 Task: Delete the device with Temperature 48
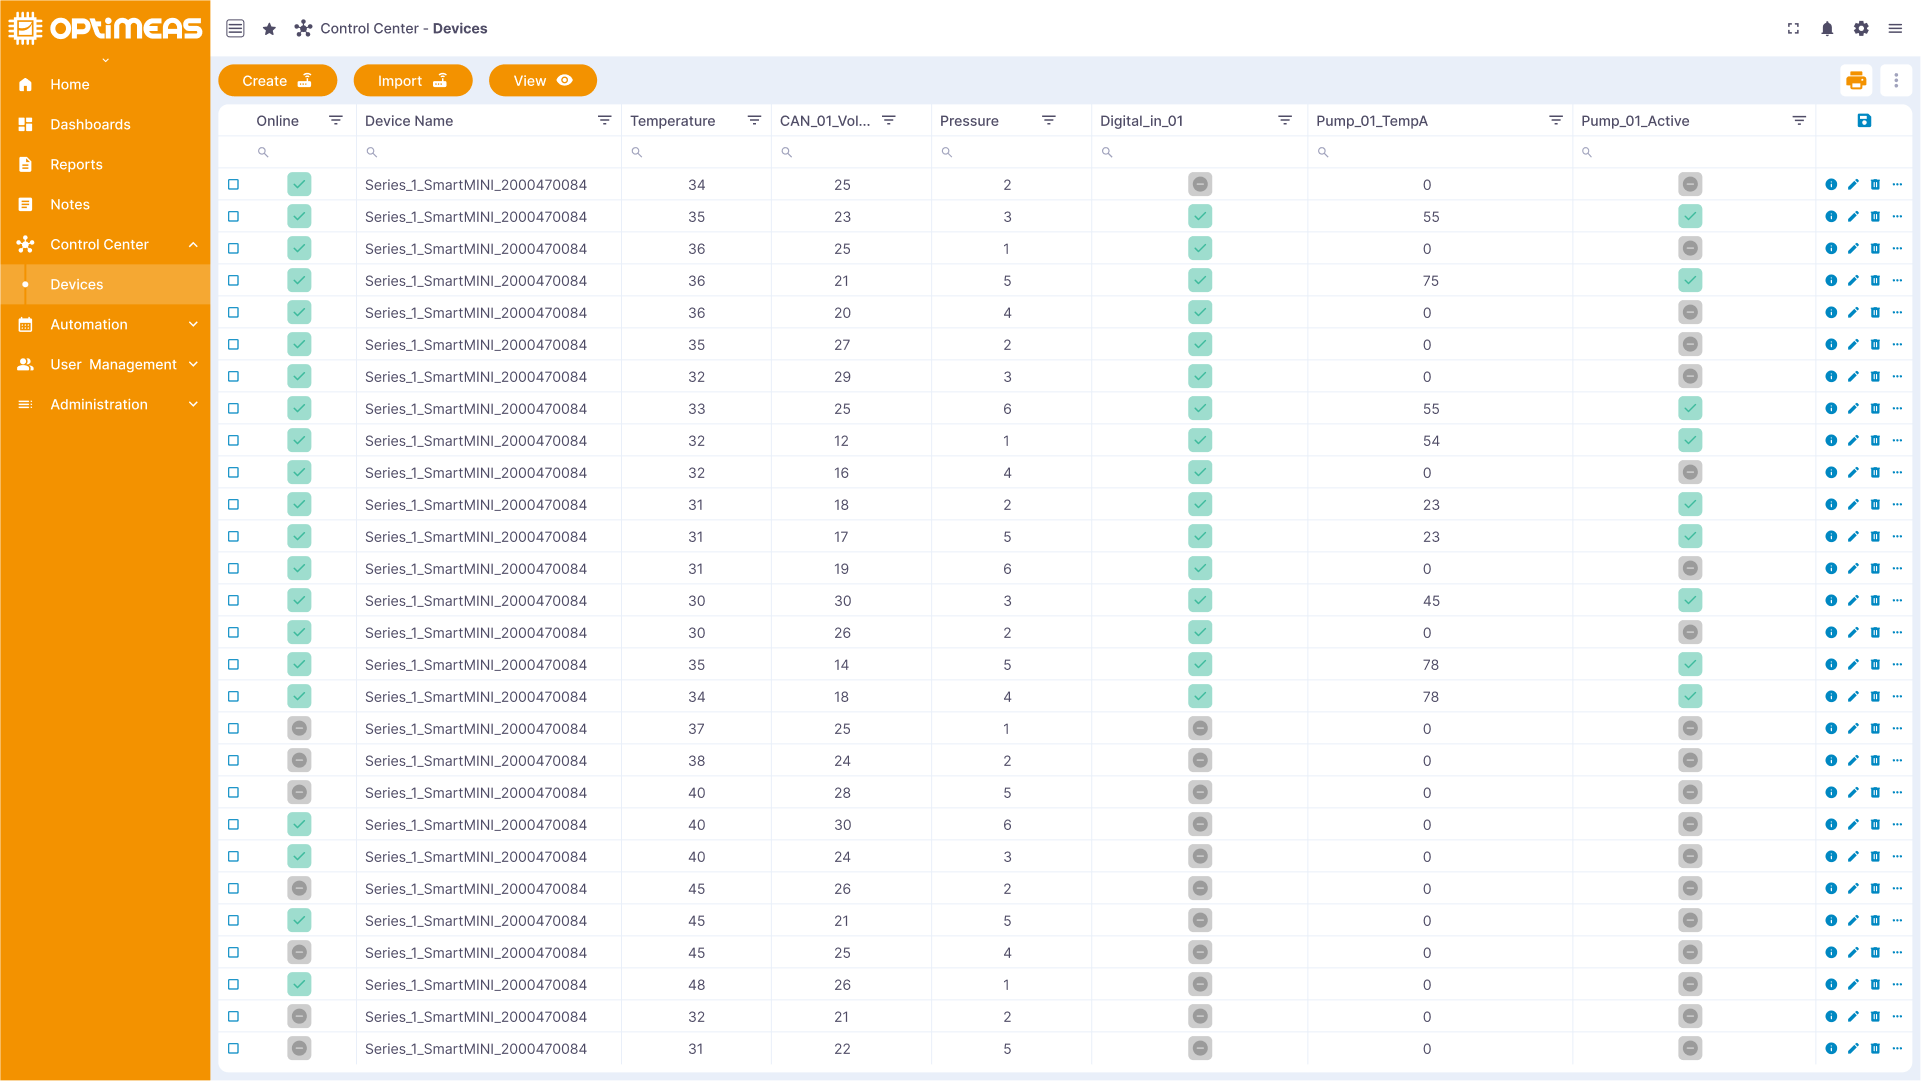coord(1875,985)
